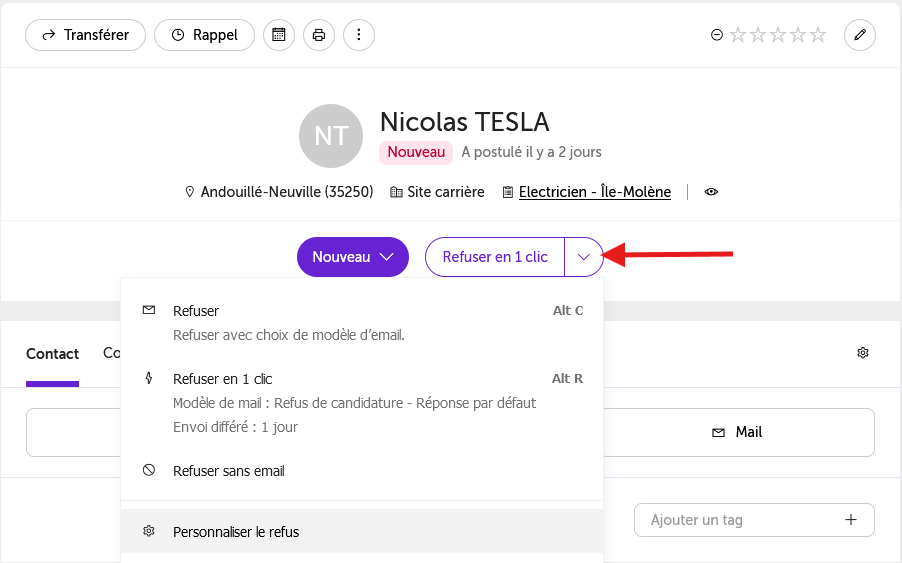Select Refuser sans email option
The height and width of the screenshot is (563, 902).
pyautogui.click(x=362, y=471)
